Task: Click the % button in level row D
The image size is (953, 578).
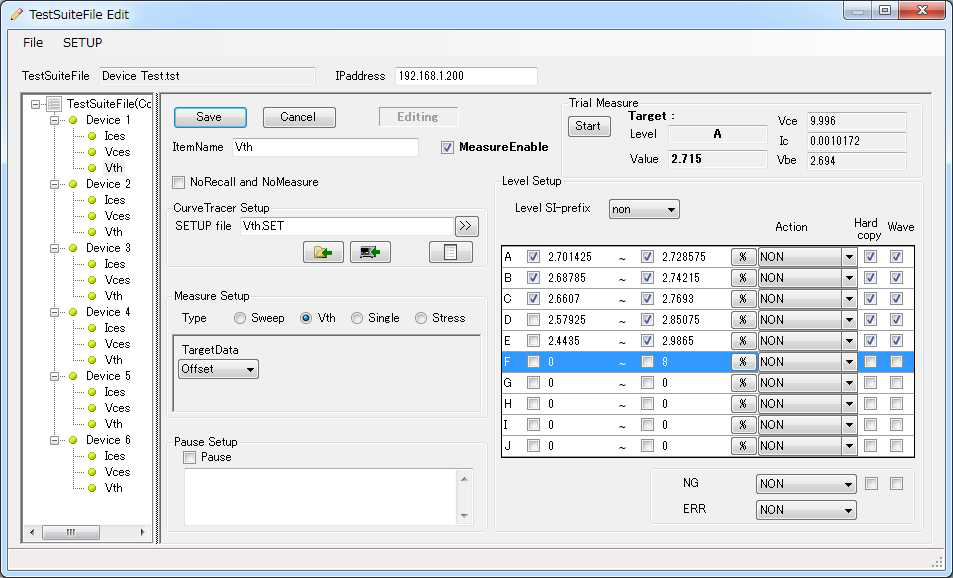Action: [x=743, y=320]
